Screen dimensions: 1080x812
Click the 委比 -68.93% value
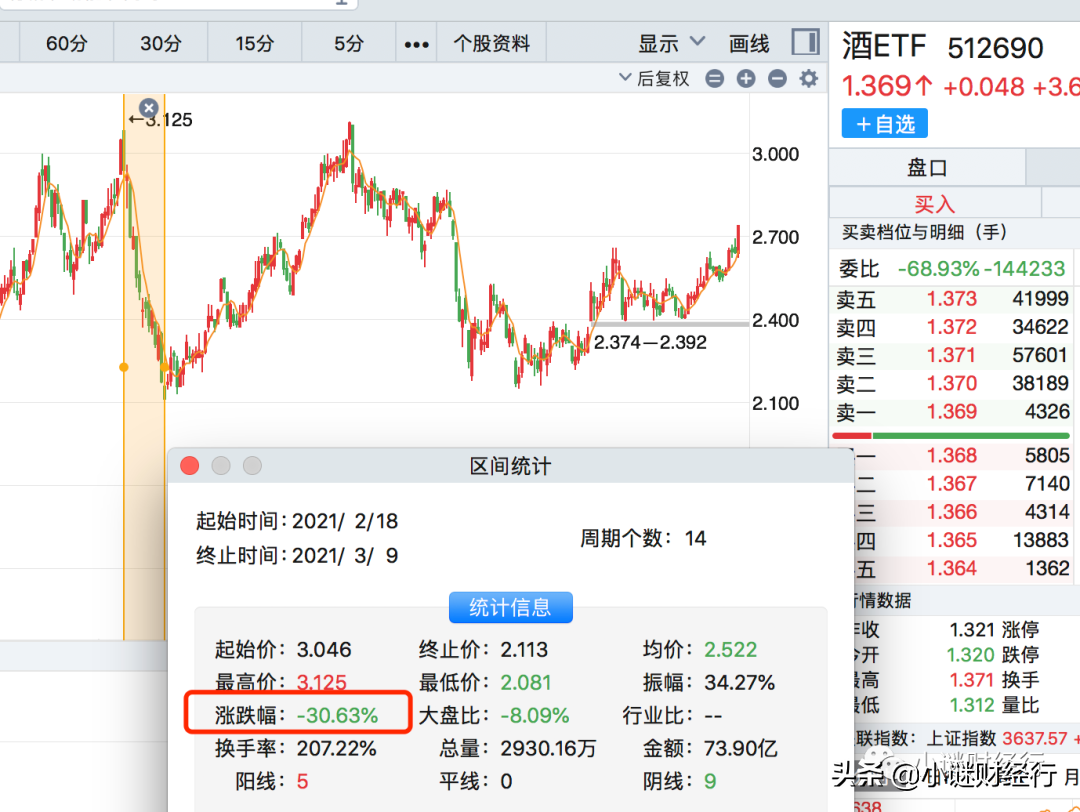[x=938, y=269]
